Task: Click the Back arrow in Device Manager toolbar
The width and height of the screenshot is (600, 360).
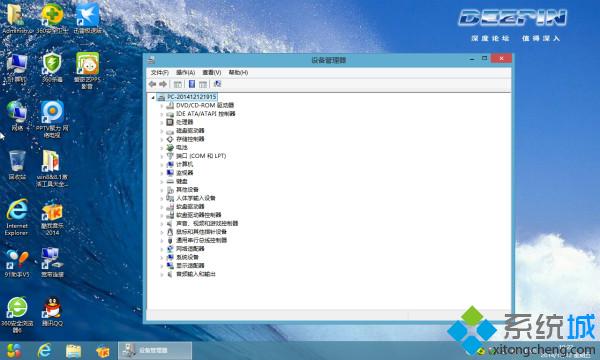Action: tap(152, 84)
